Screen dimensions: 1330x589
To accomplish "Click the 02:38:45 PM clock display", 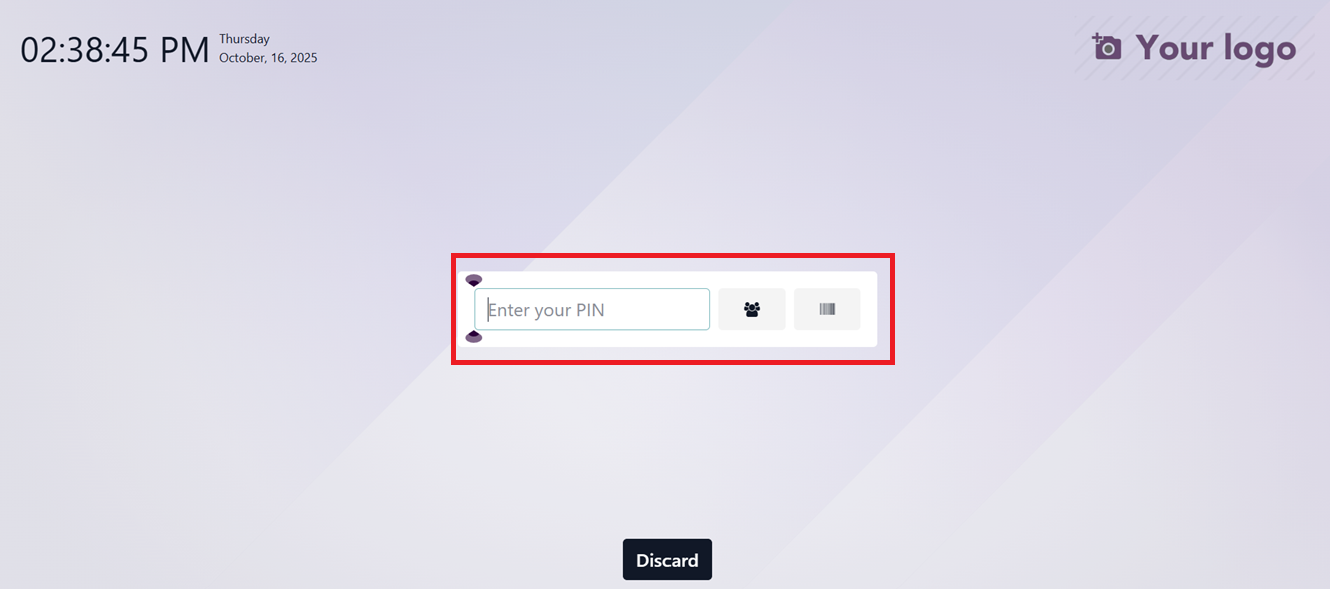I will pyautogui.click(x=115, y=50).
